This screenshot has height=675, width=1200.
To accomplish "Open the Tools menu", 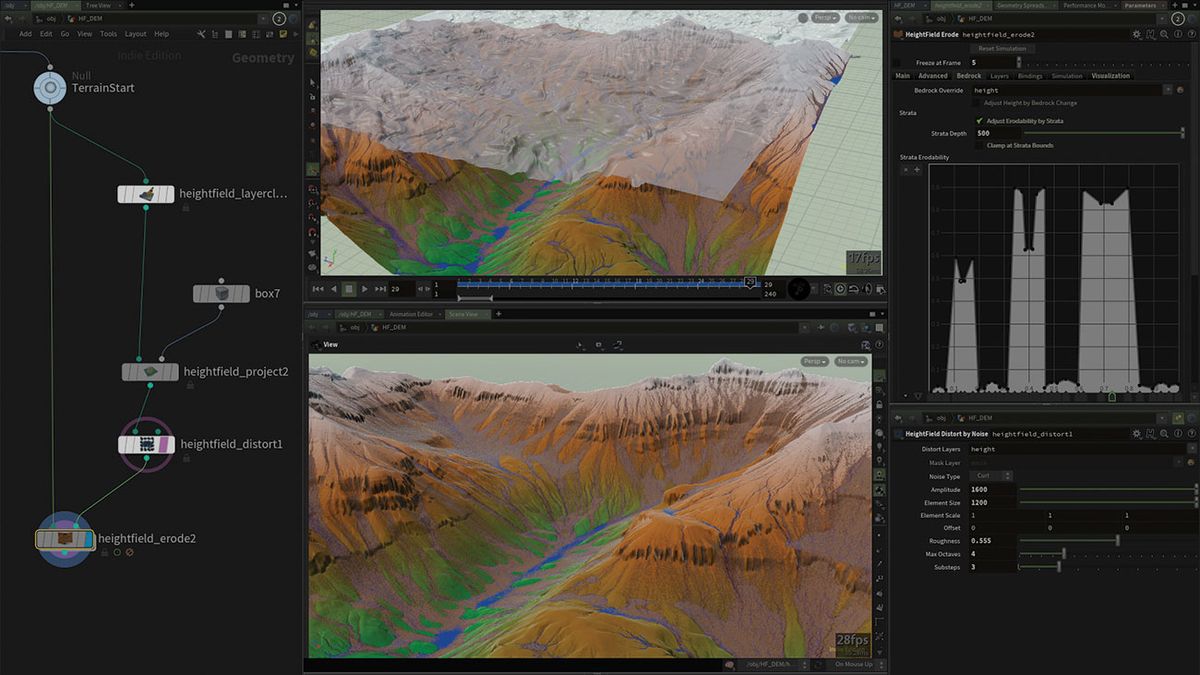I will [109, 33].
